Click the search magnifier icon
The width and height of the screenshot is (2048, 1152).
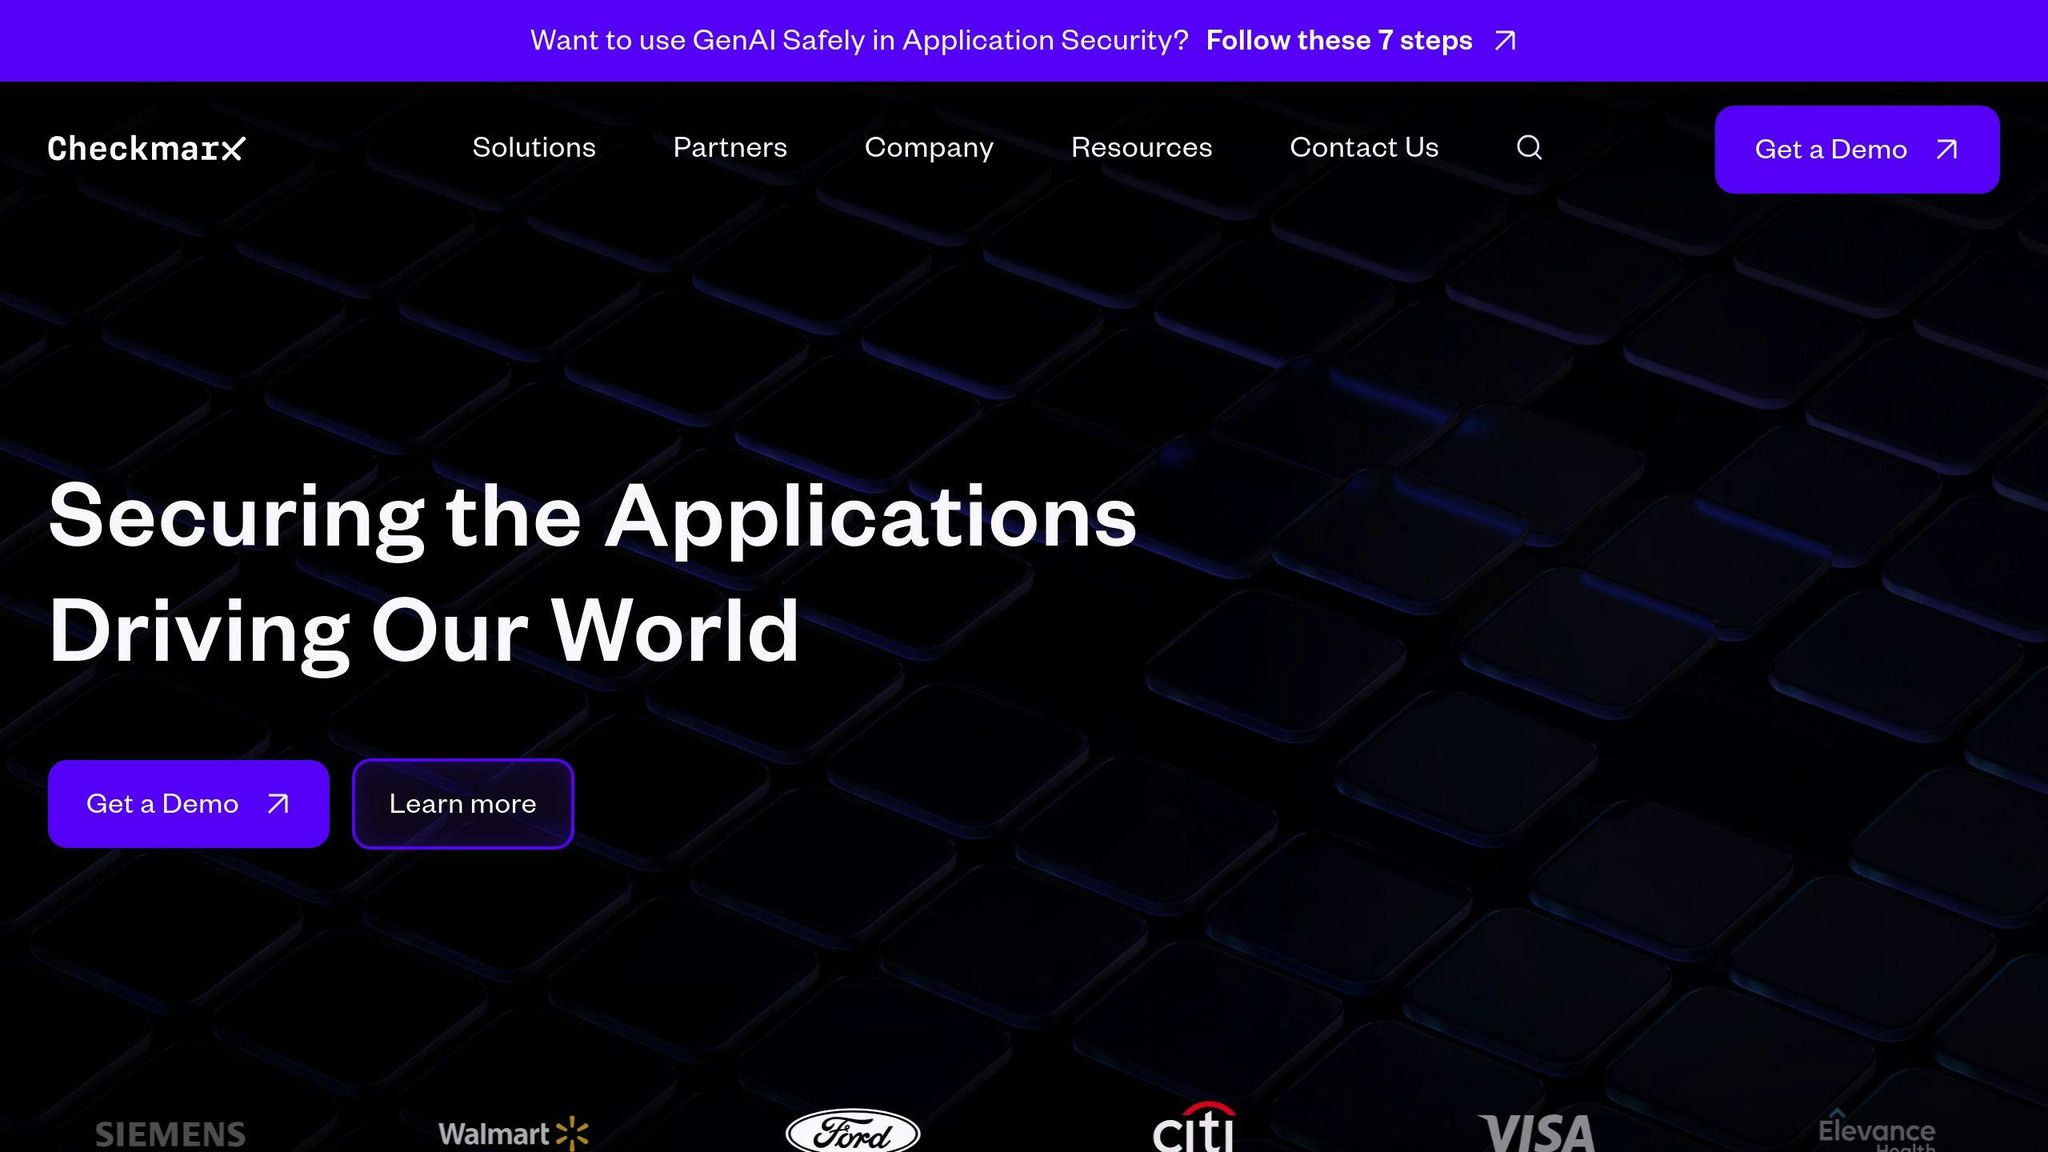tap(1529, 148)
